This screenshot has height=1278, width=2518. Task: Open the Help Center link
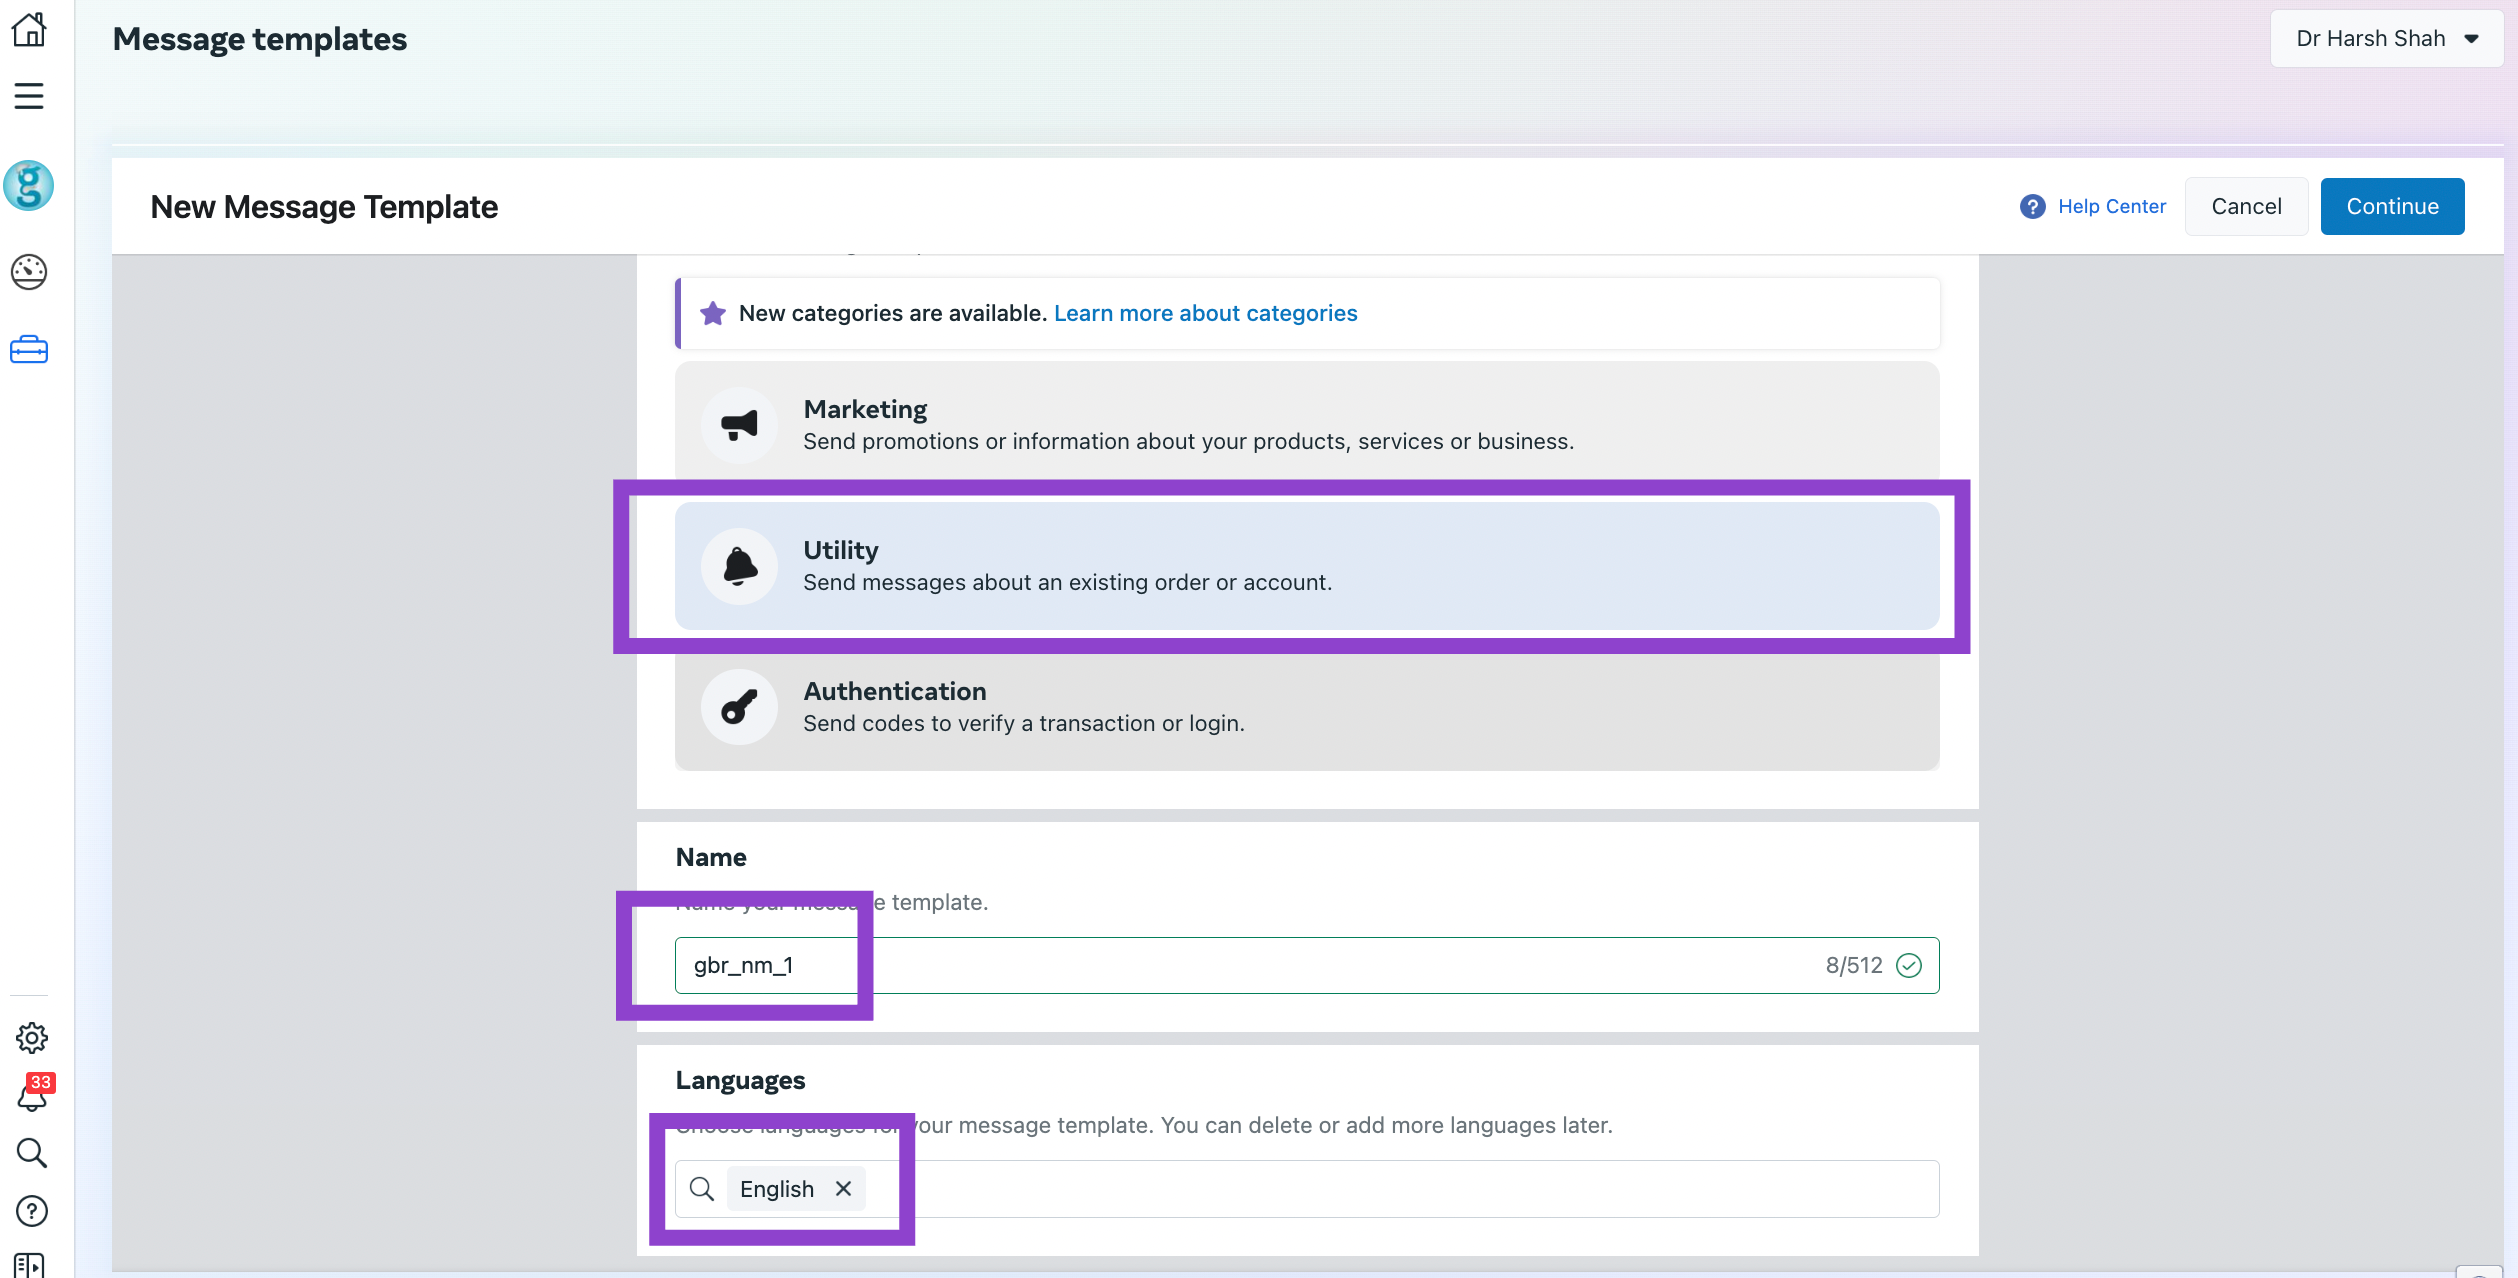(x=2110, y=207)
